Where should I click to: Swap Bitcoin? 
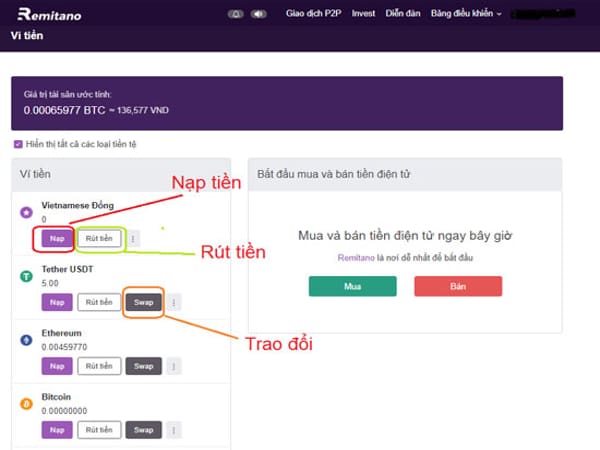tap(143, 430)
